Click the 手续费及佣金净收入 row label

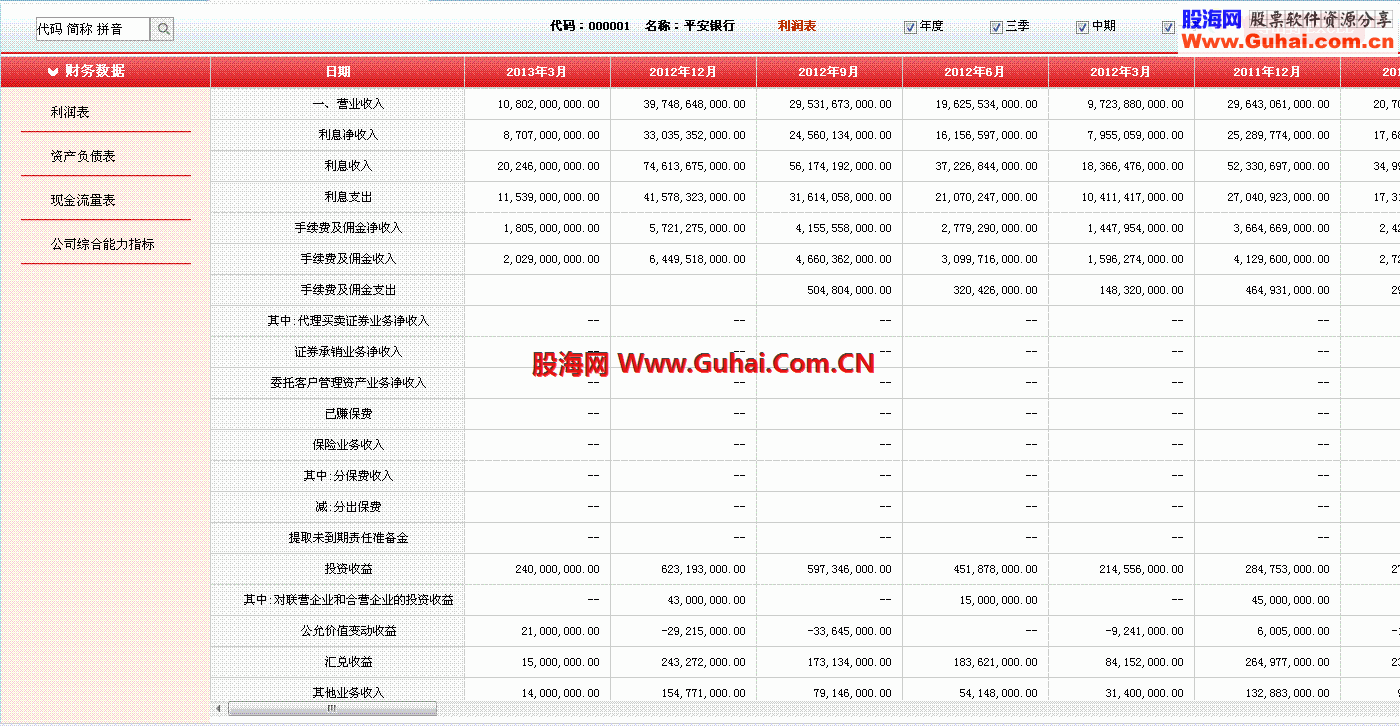[x=348, y=228]
